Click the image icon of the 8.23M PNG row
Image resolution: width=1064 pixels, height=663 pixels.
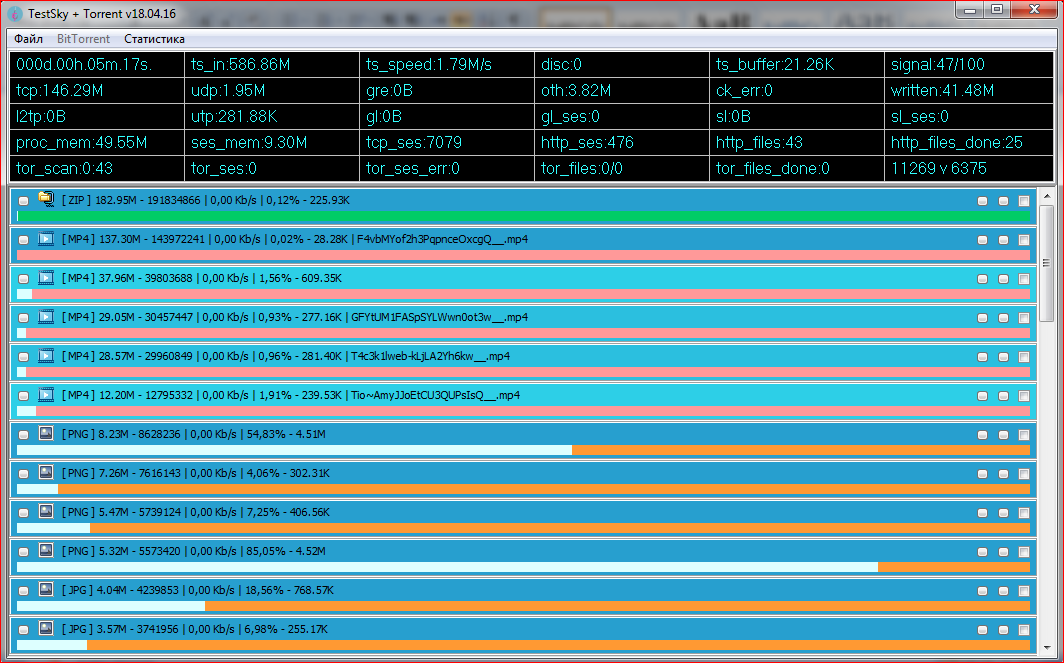(x=45, y=434)
